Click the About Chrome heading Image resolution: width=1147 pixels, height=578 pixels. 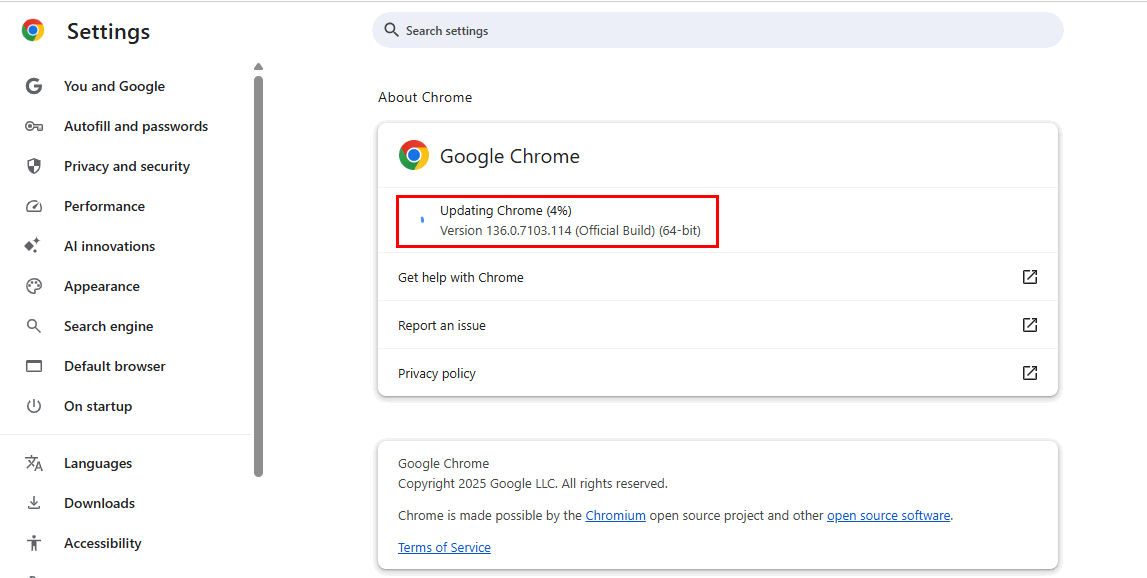click(425, 97)
